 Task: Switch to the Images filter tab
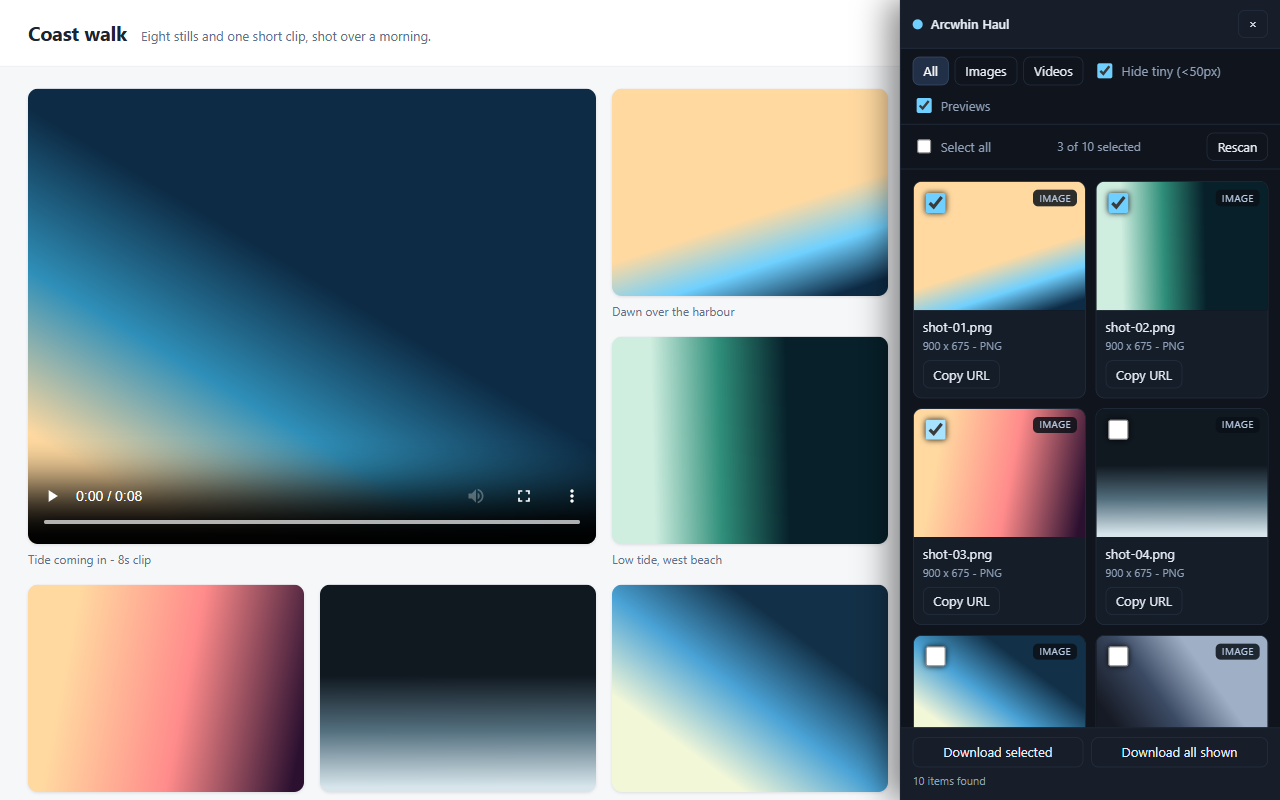[x=986, y=71]
